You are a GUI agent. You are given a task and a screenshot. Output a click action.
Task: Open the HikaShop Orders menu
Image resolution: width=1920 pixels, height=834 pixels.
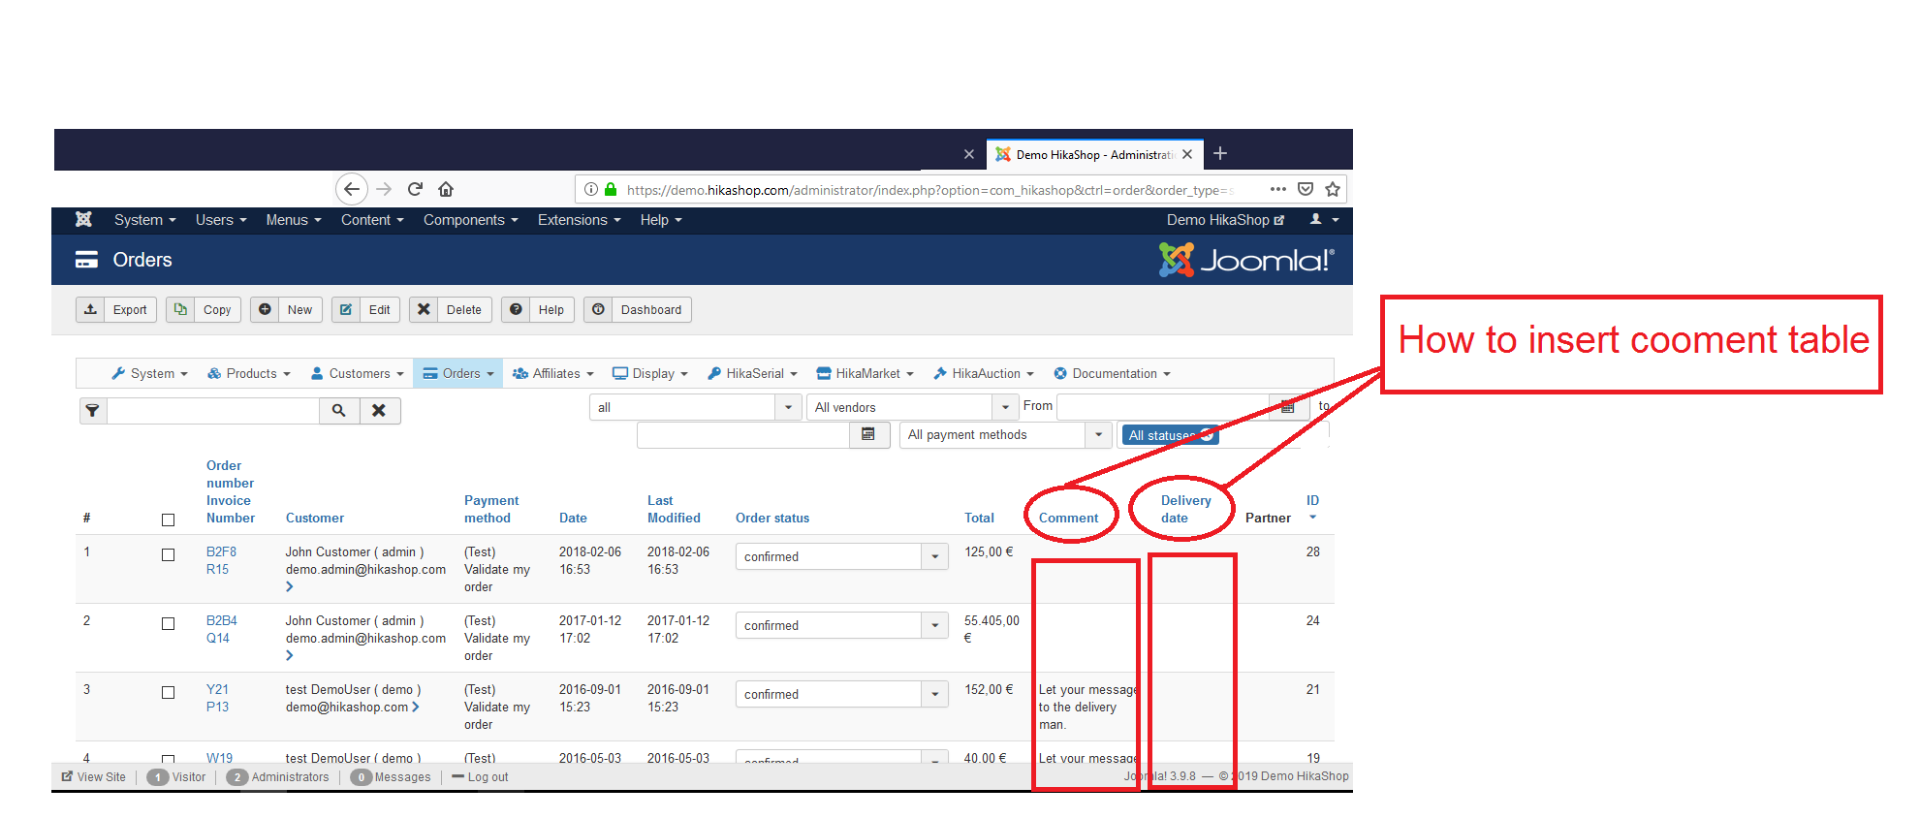pyautogui.click(x=458, y=374)
